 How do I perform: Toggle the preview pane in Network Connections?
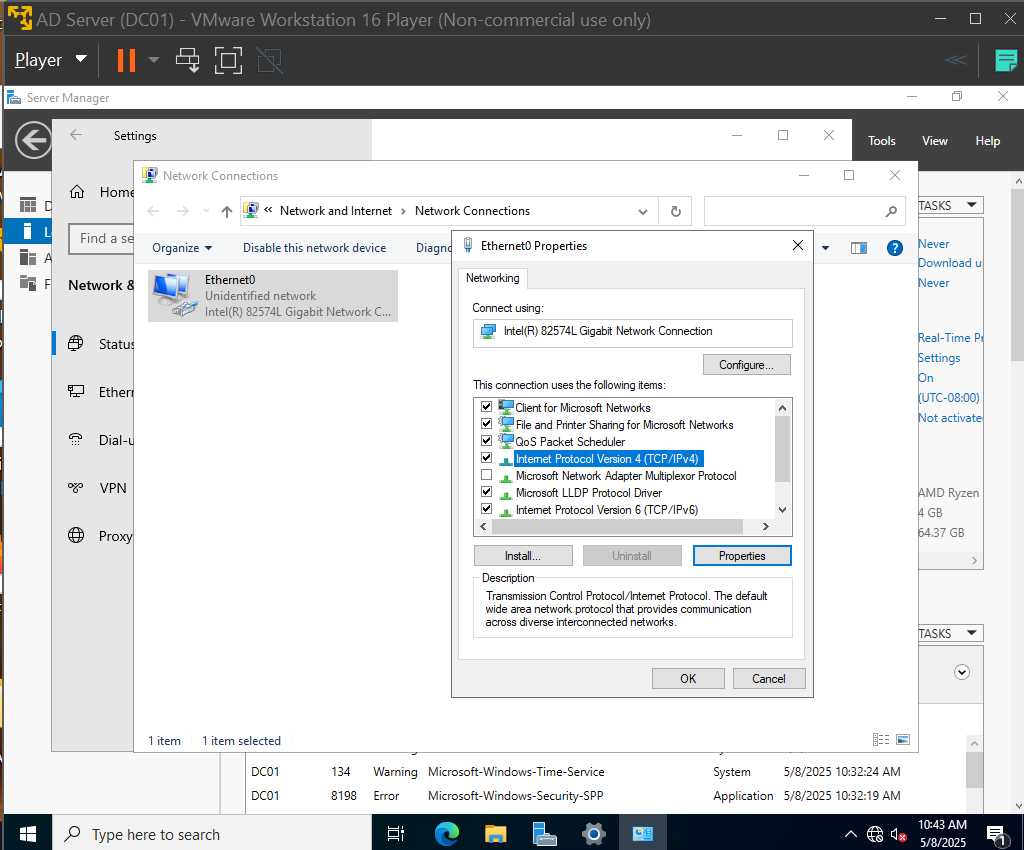(x=859, y=248)
